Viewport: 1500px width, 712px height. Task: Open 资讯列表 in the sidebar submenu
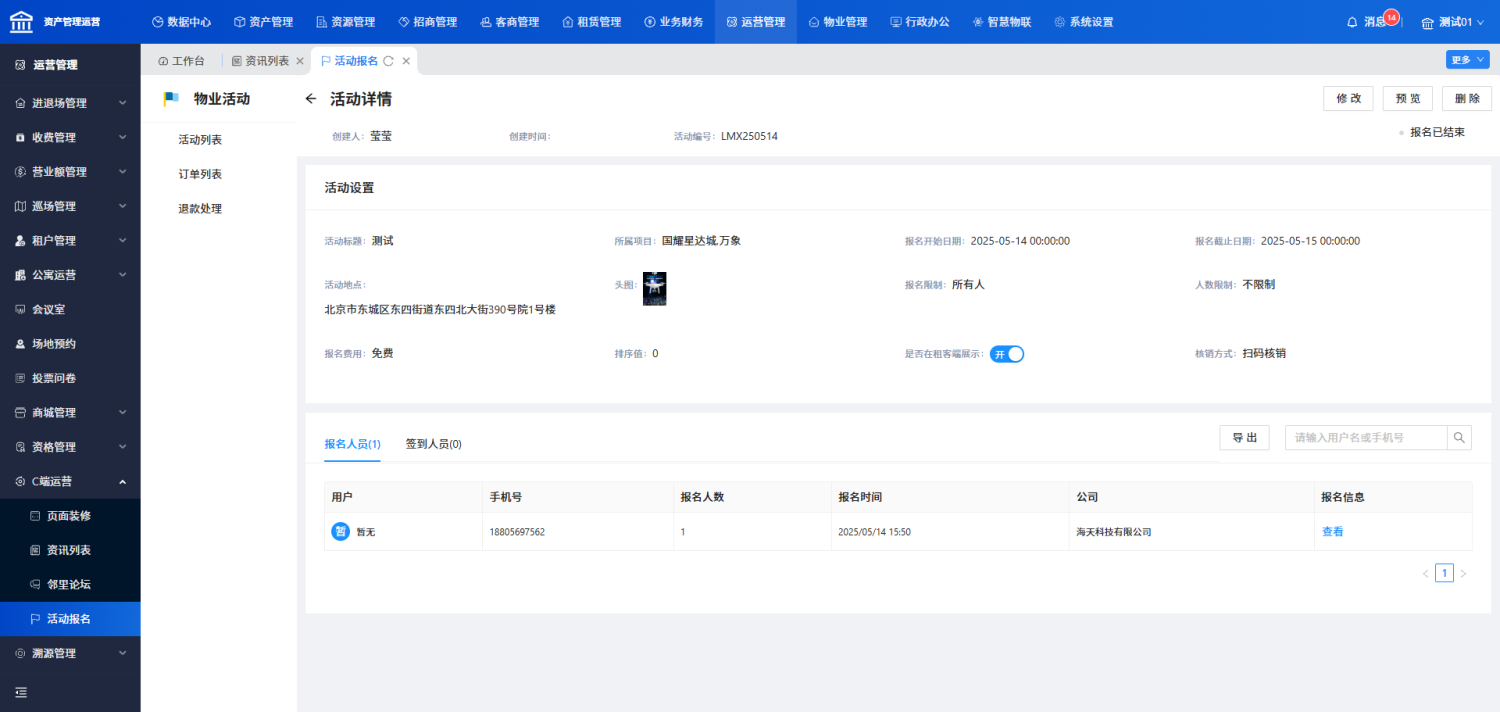(x=70, y=550)
